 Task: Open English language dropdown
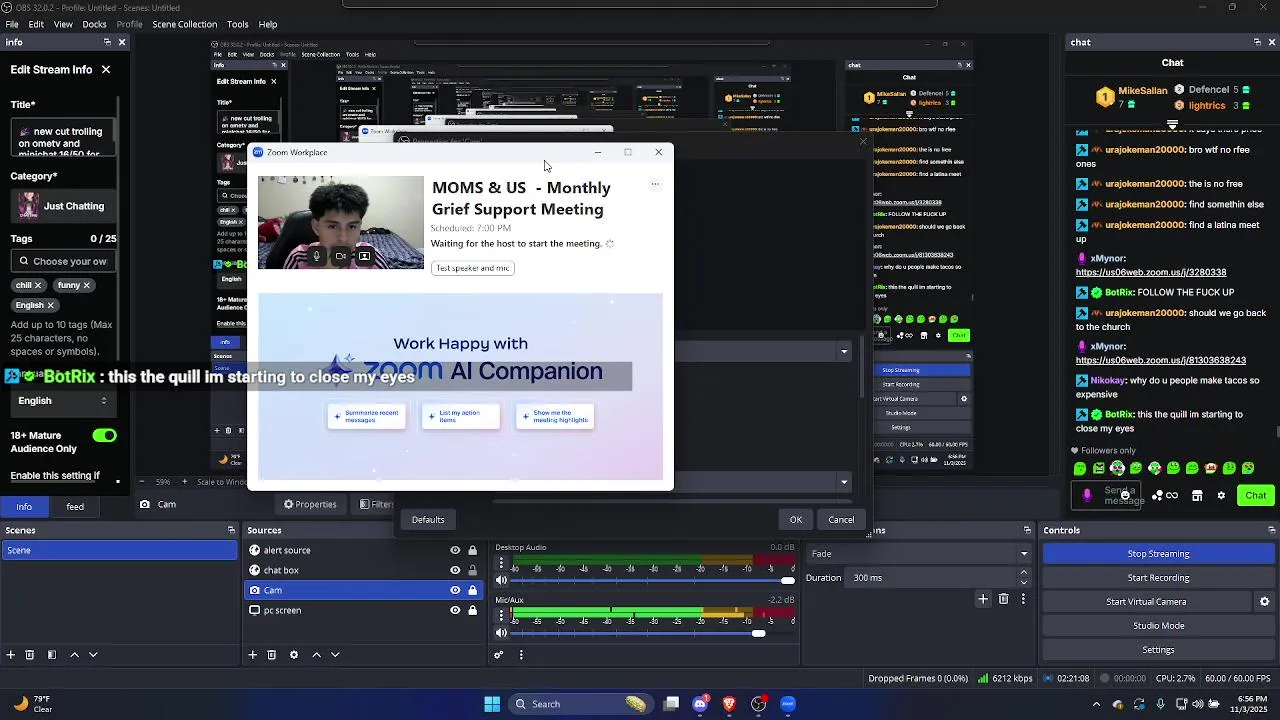pos(62,400)
